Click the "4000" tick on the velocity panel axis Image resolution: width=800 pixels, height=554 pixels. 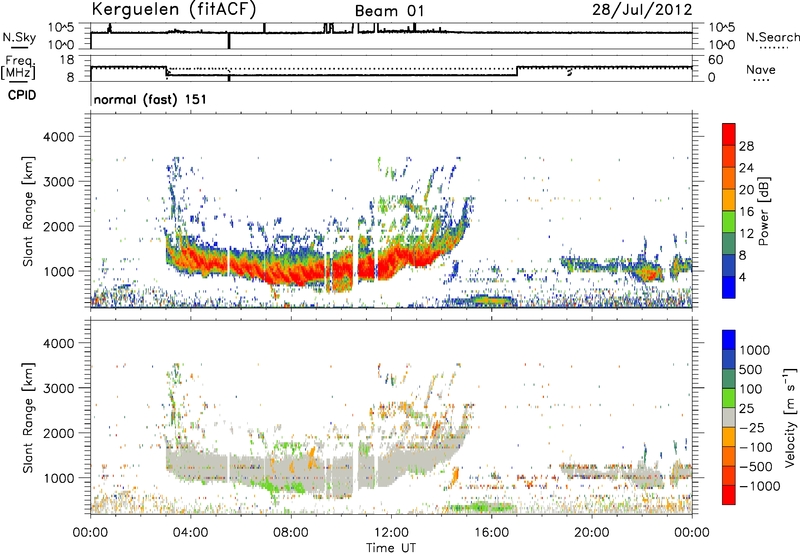[x=58, y=343]
